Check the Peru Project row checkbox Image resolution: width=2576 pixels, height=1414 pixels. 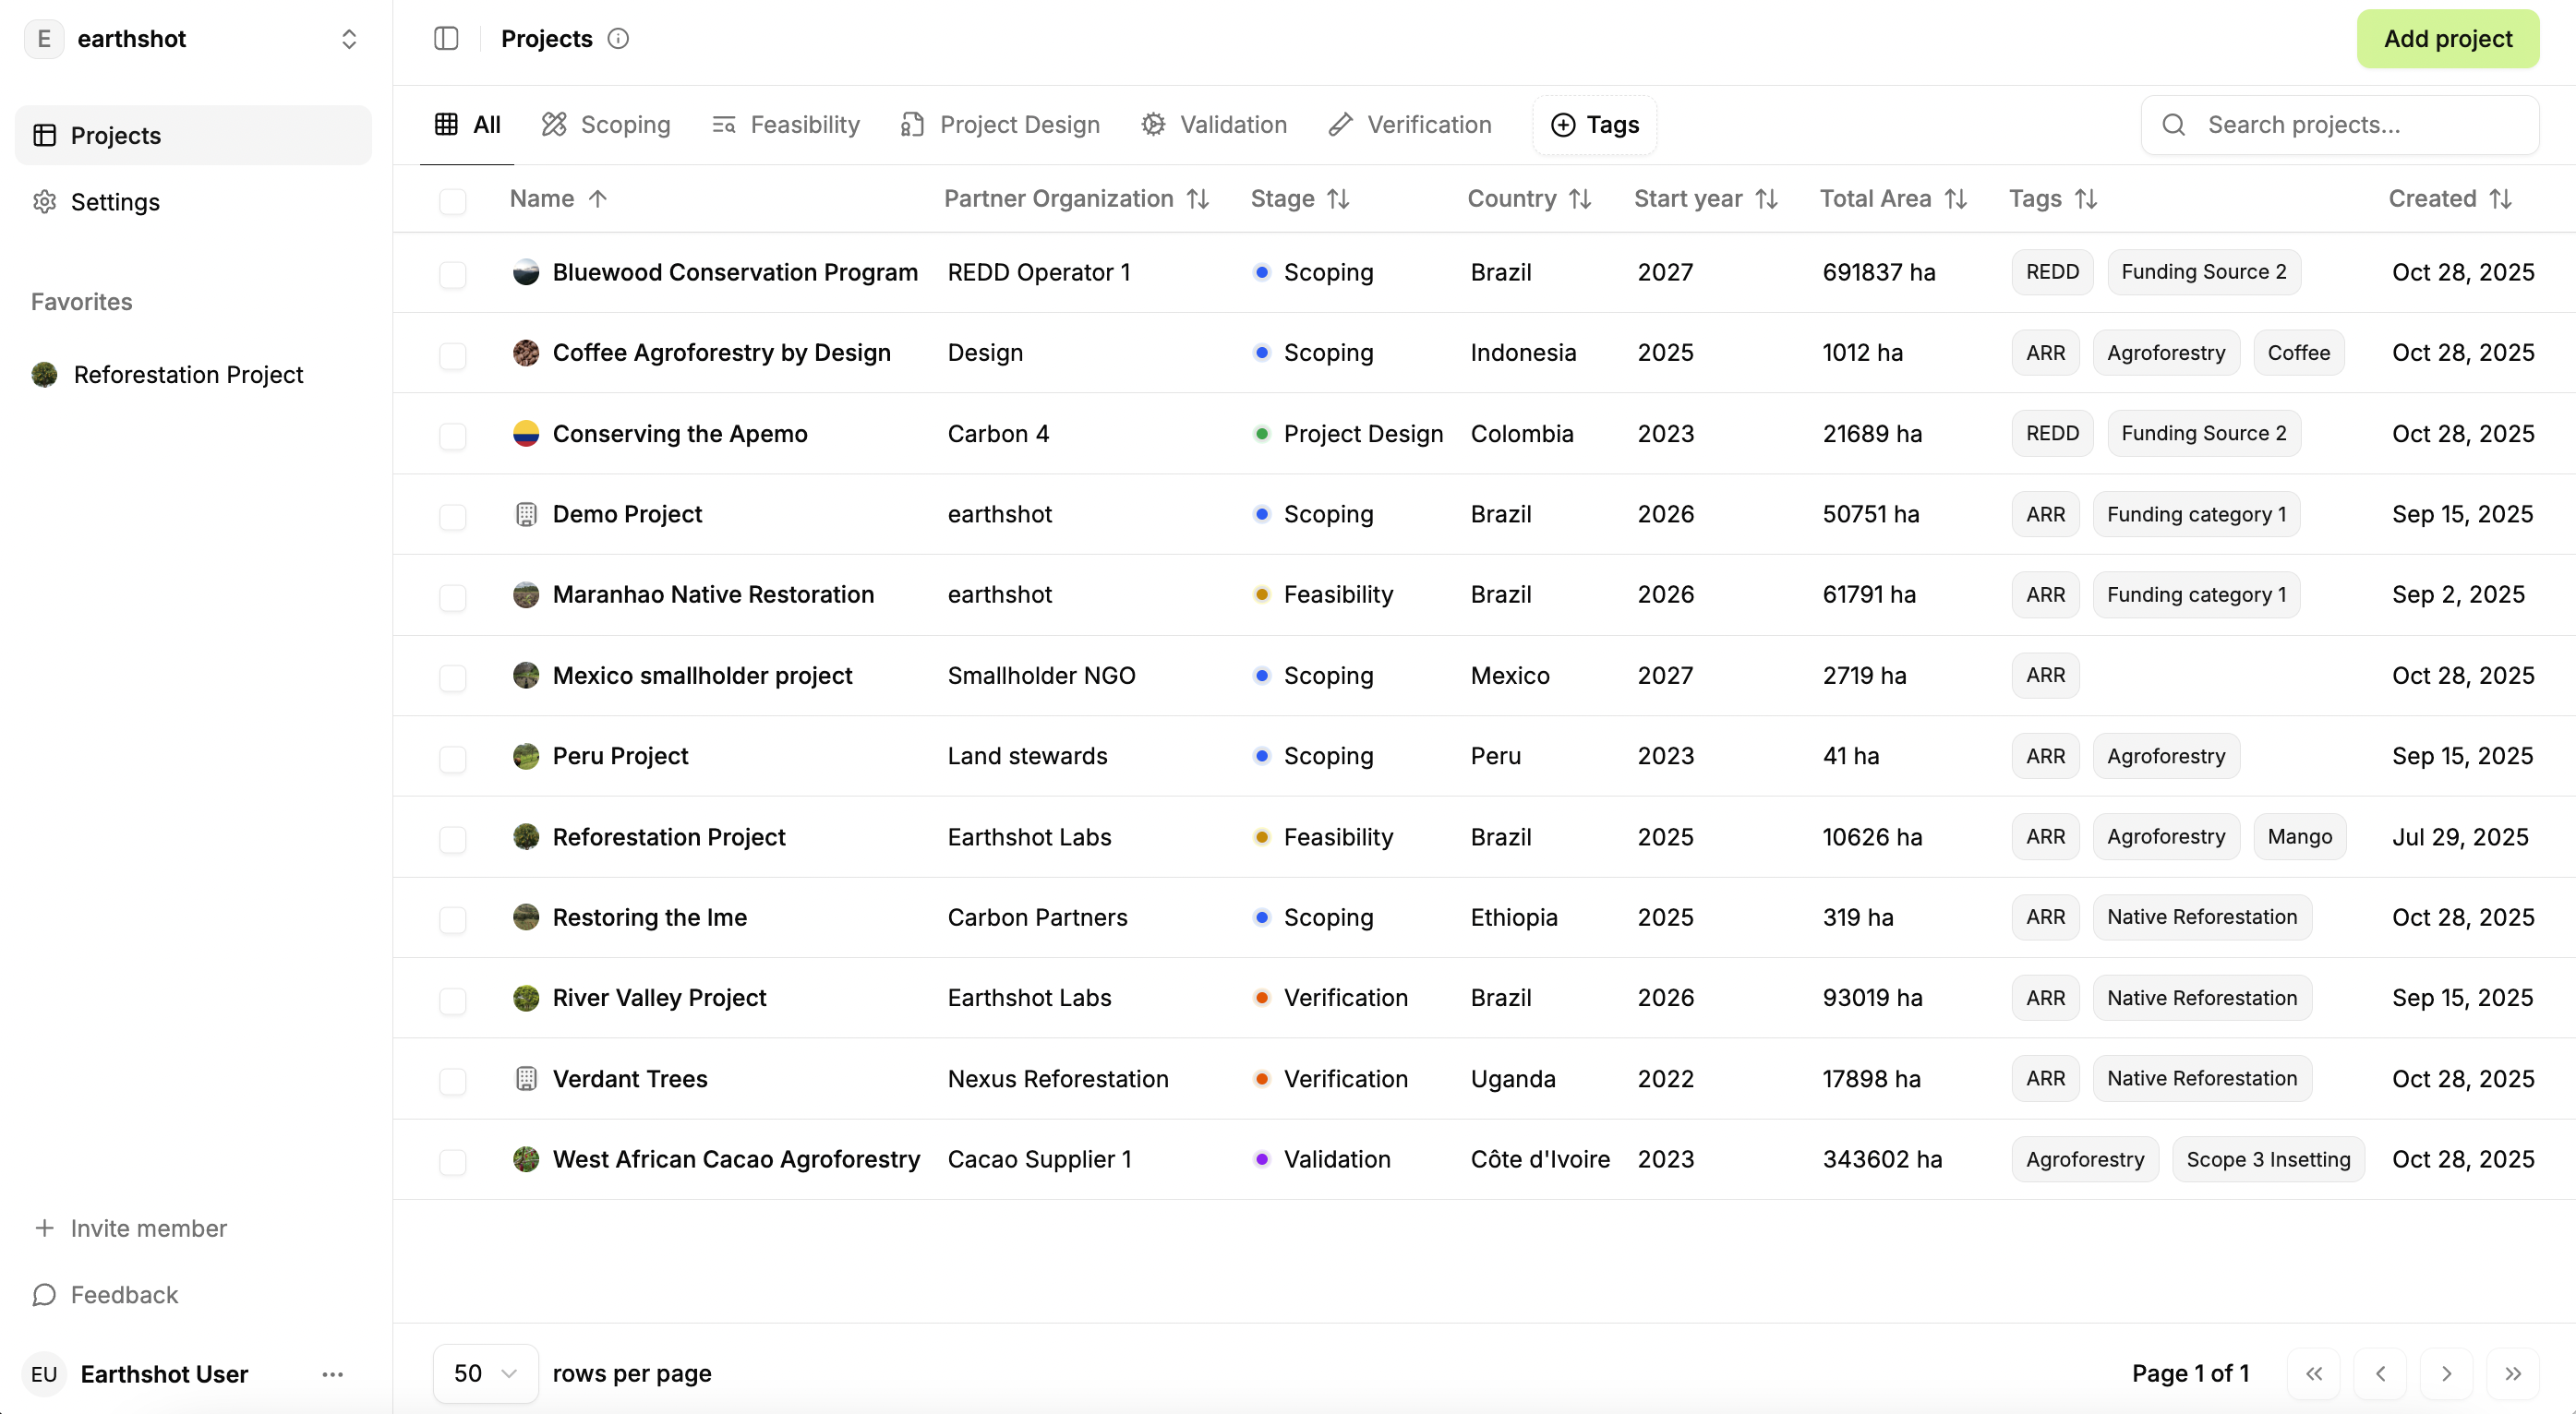453,757
